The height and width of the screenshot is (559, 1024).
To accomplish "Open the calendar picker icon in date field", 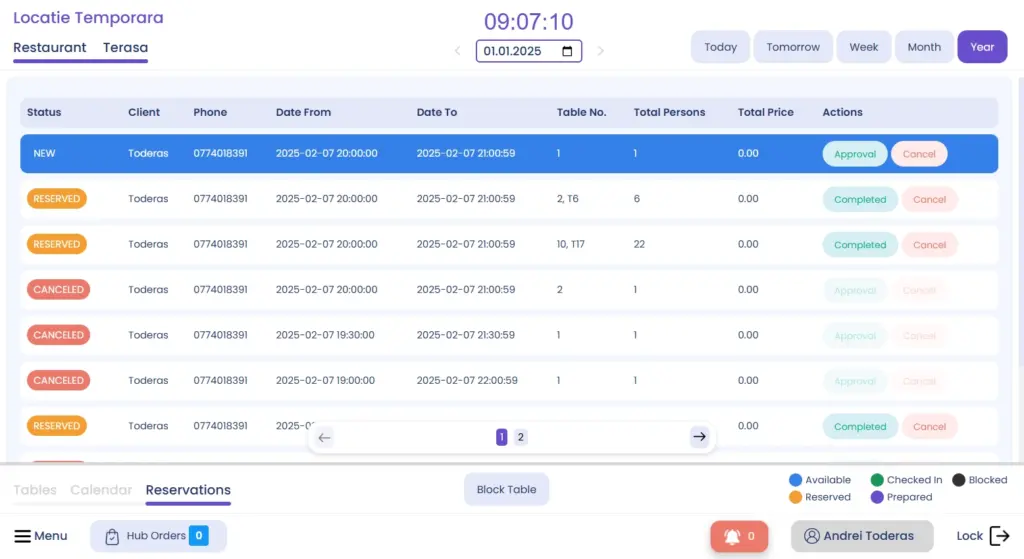I will click(x=567, y=51).
